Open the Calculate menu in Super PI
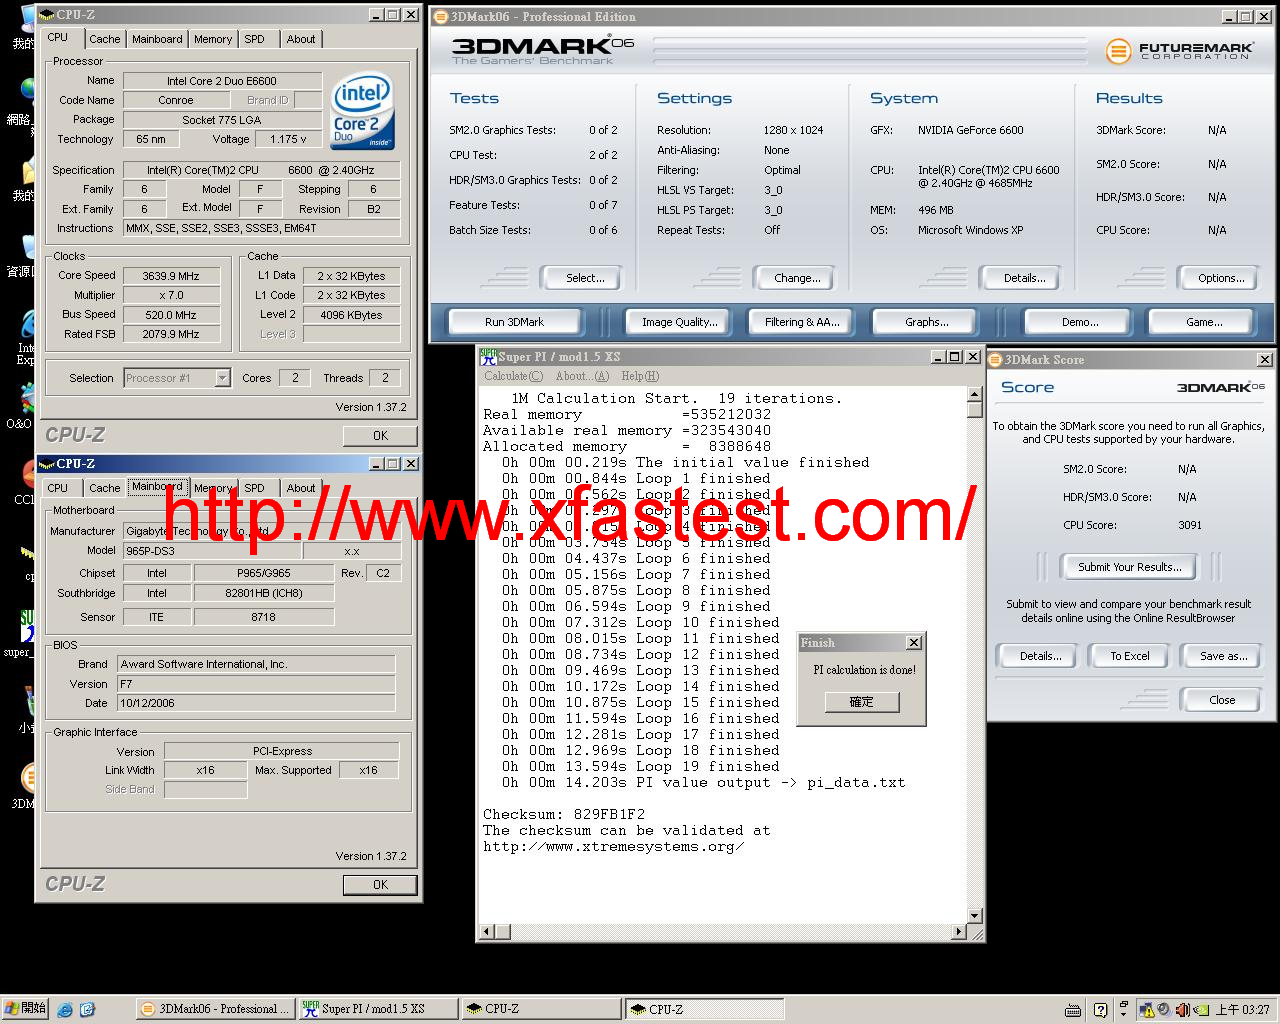 coord(514,376)
